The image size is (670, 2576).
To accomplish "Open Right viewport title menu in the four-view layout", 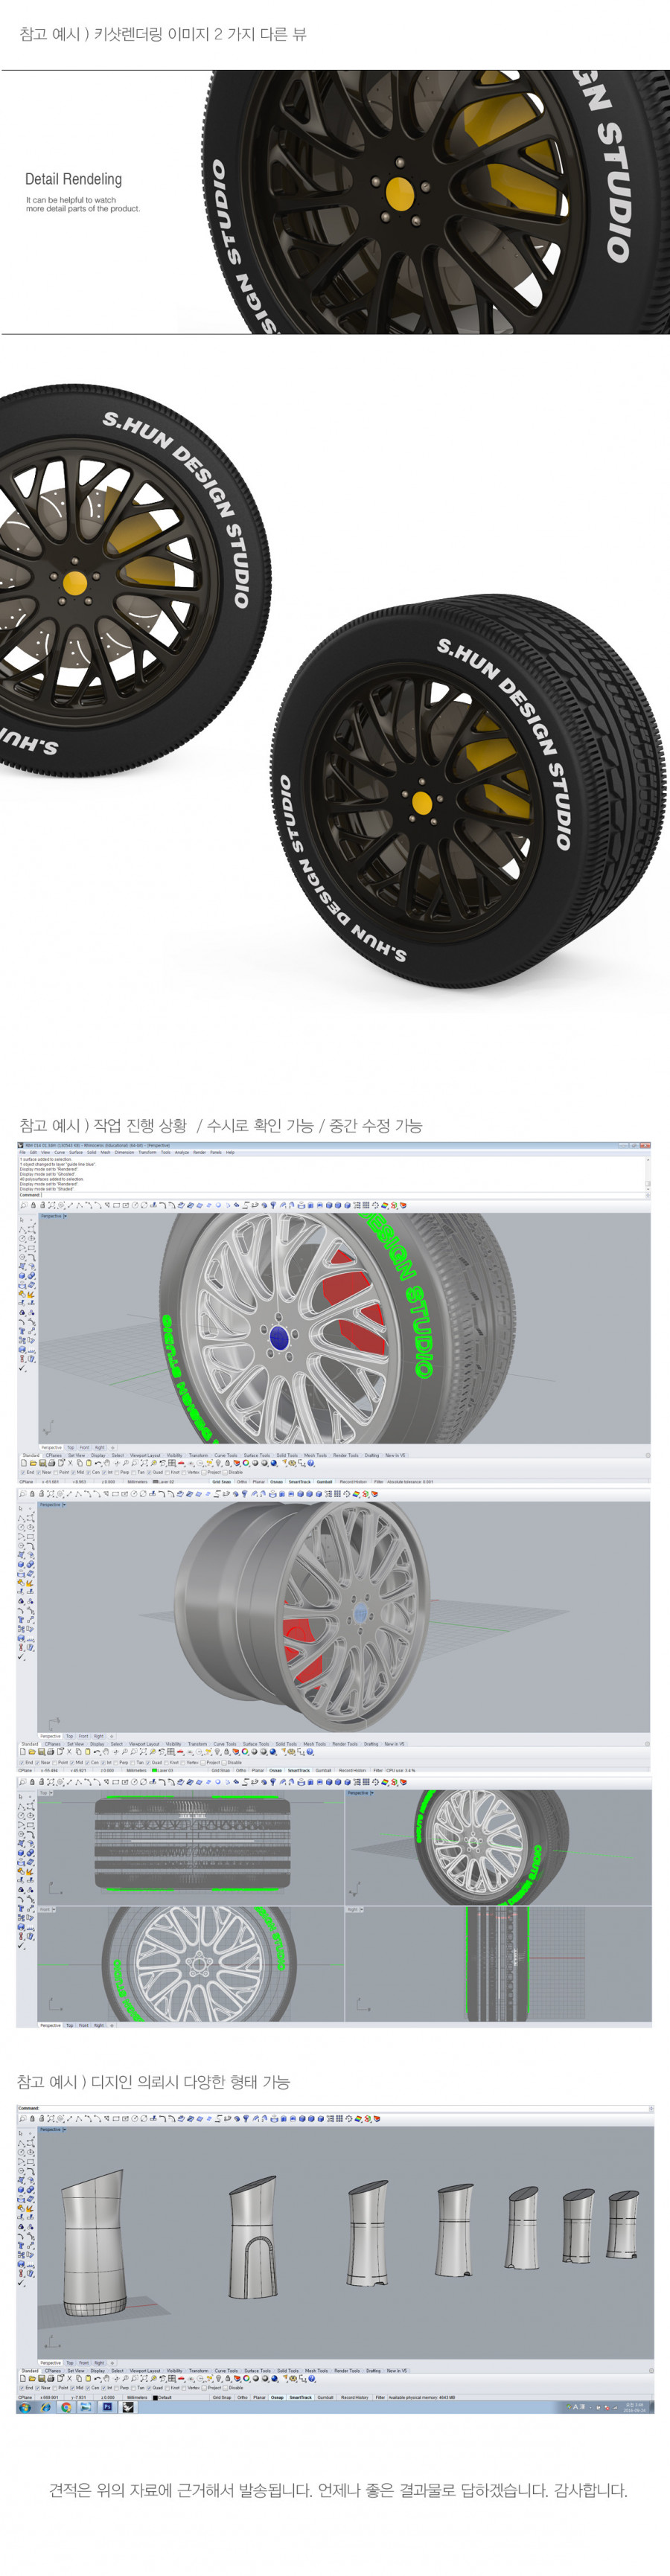I will pos(354,1909).
